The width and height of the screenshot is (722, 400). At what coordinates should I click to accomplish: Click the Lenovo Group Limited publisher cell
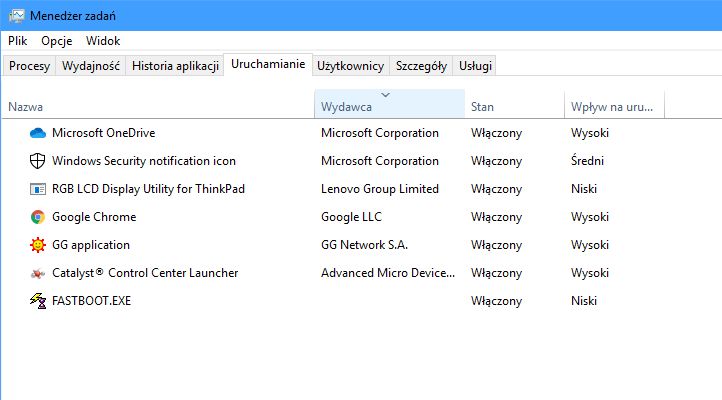pyautogui.click(x=380, y=189)
